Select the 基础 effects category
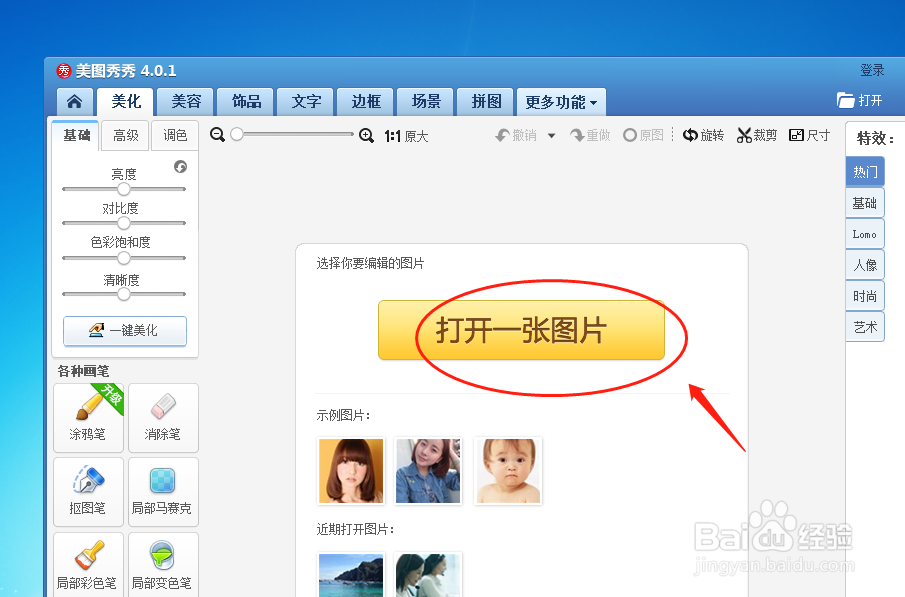Viewport: 905px width, 597px height. 865,203
